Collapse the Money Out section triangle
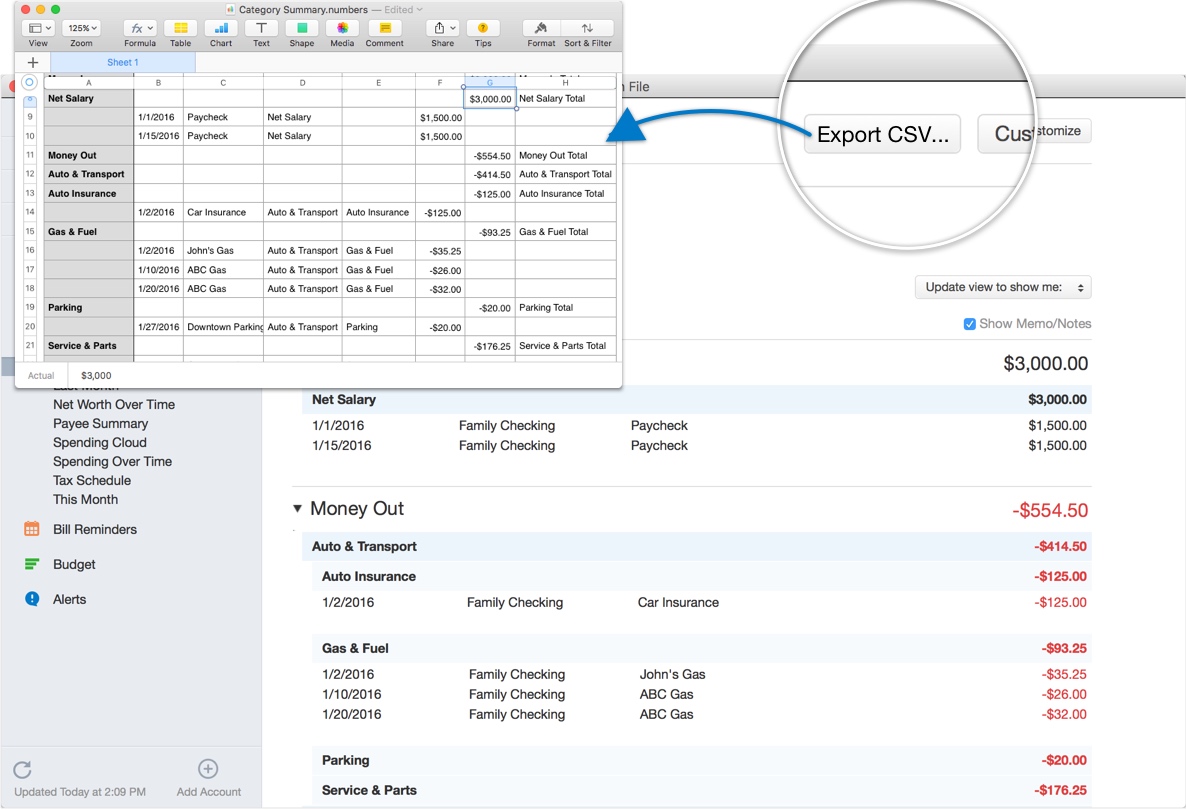The image size is (1186, 810). pyautogui.click(x=297, y=508)
